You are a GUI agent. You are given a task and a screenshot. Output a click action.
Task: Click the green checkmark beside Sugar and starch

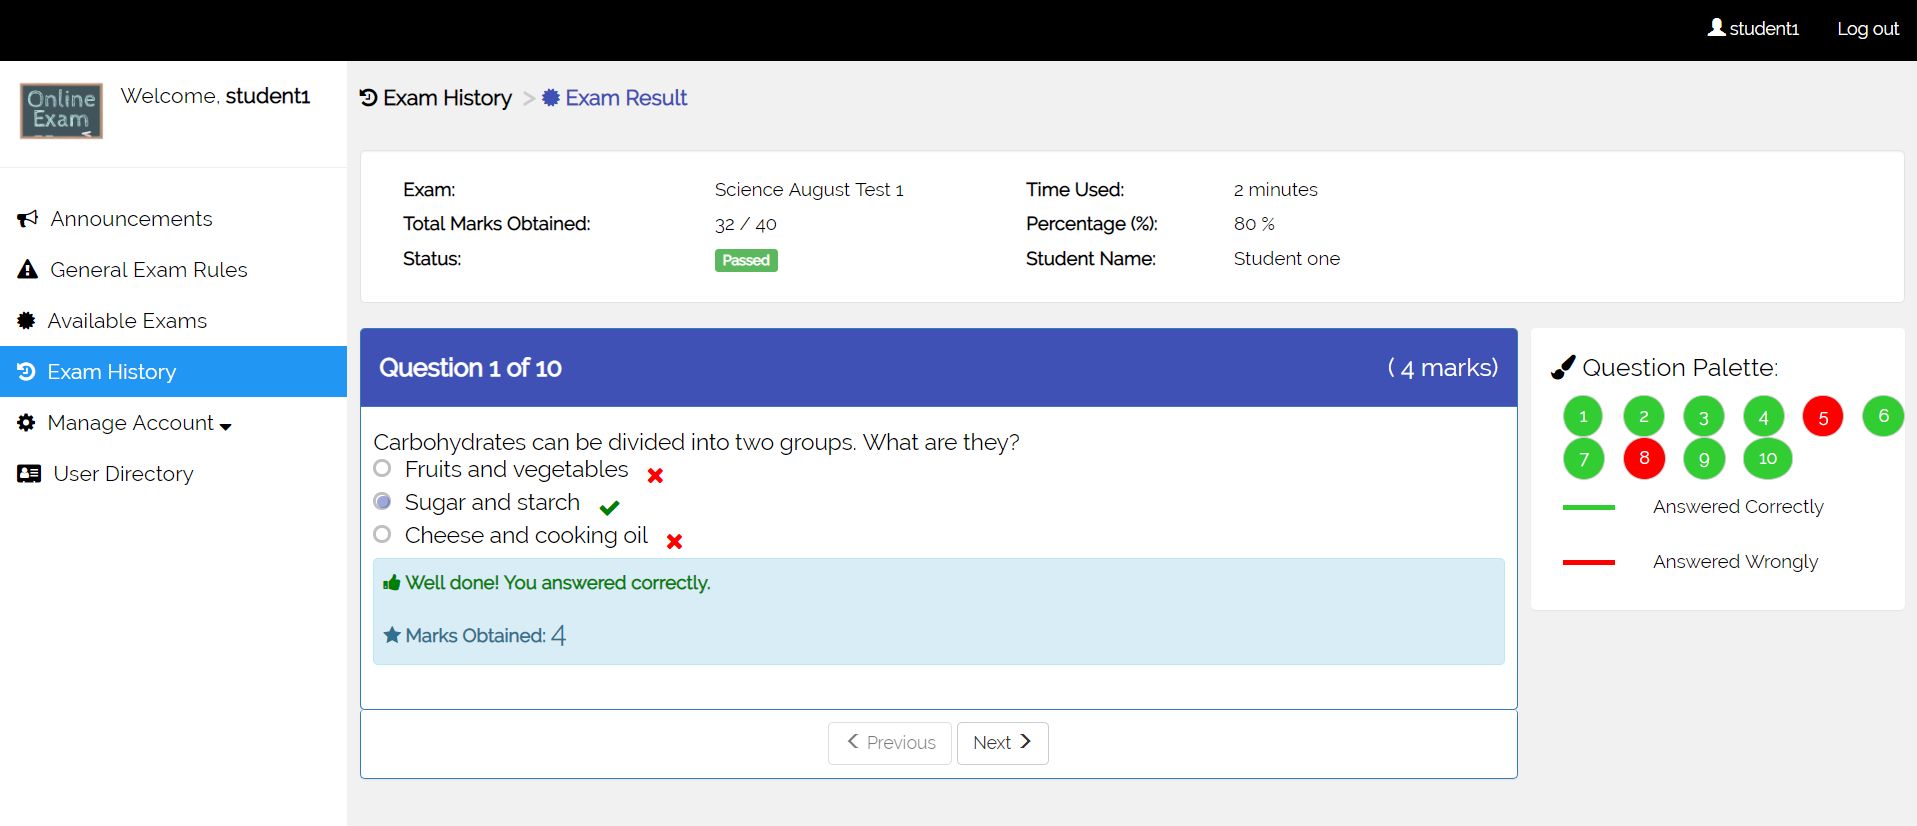tap(609, 507)
